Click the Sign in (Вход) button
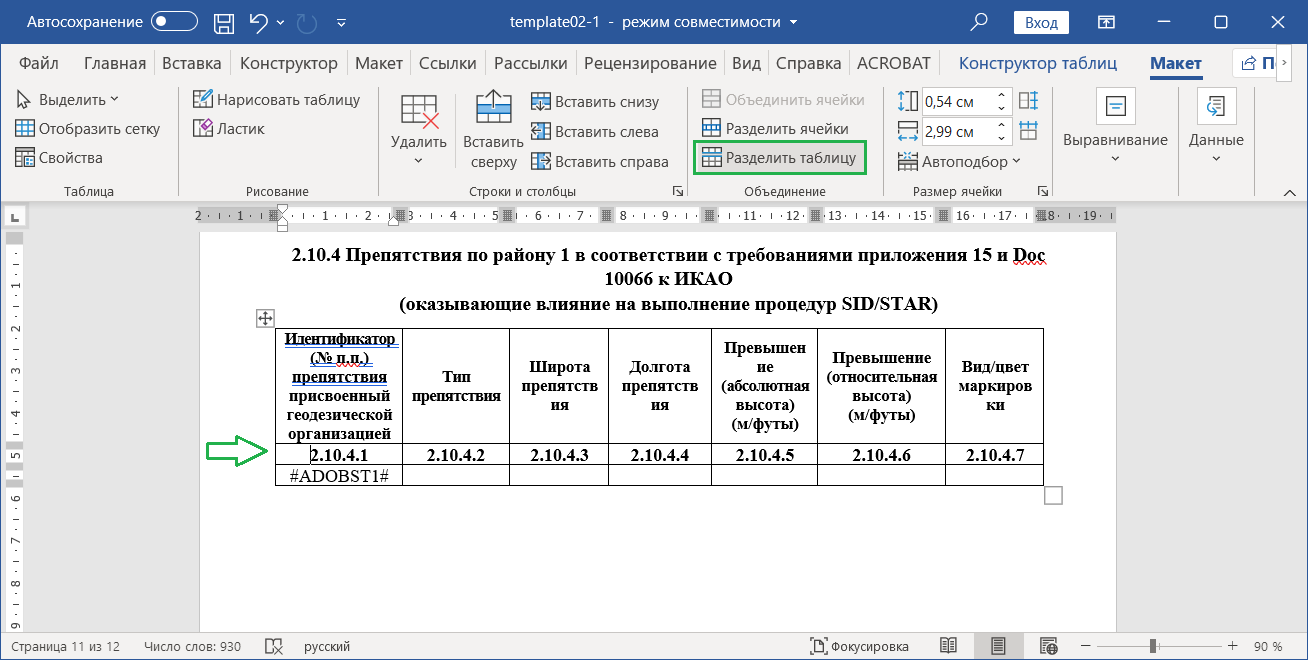The width and height of the screenshot is (1308, 660). coord(1041,22)
